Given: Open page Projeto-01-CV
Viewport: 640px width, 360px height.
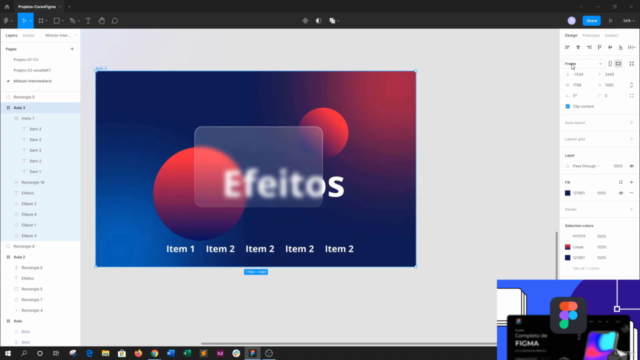Looking at the screenshot, I should (x=26, y=60).
